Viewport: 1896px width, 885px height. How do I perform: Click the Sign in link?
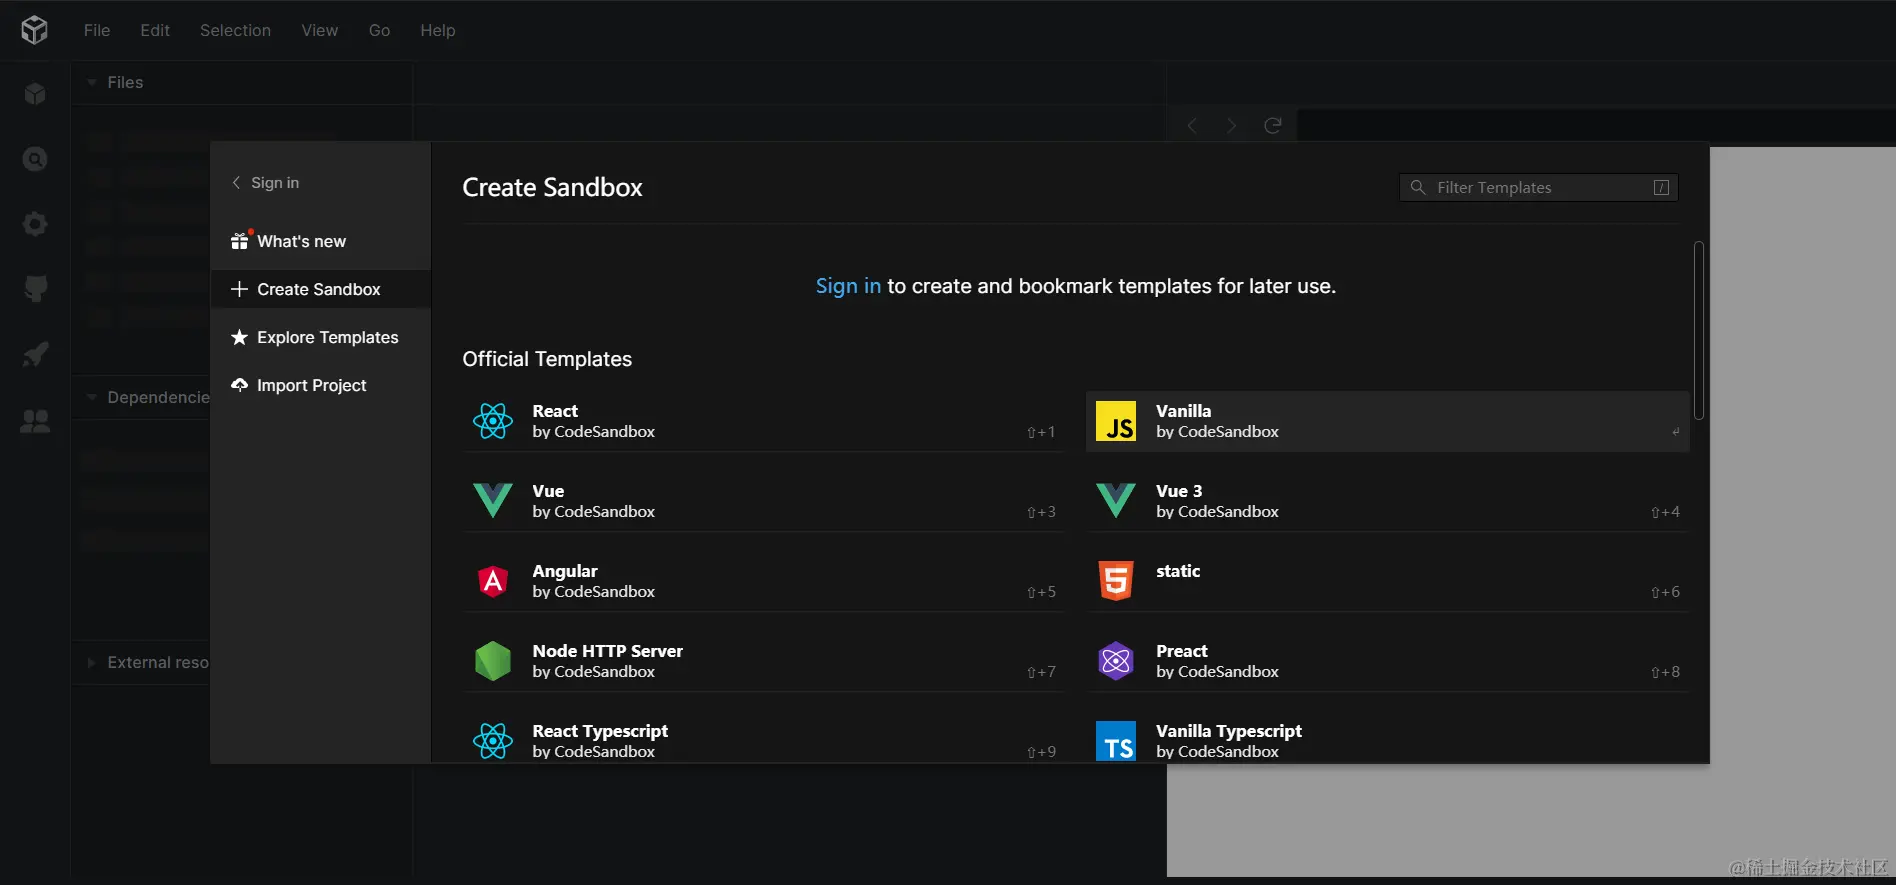[x=847, y=286]
